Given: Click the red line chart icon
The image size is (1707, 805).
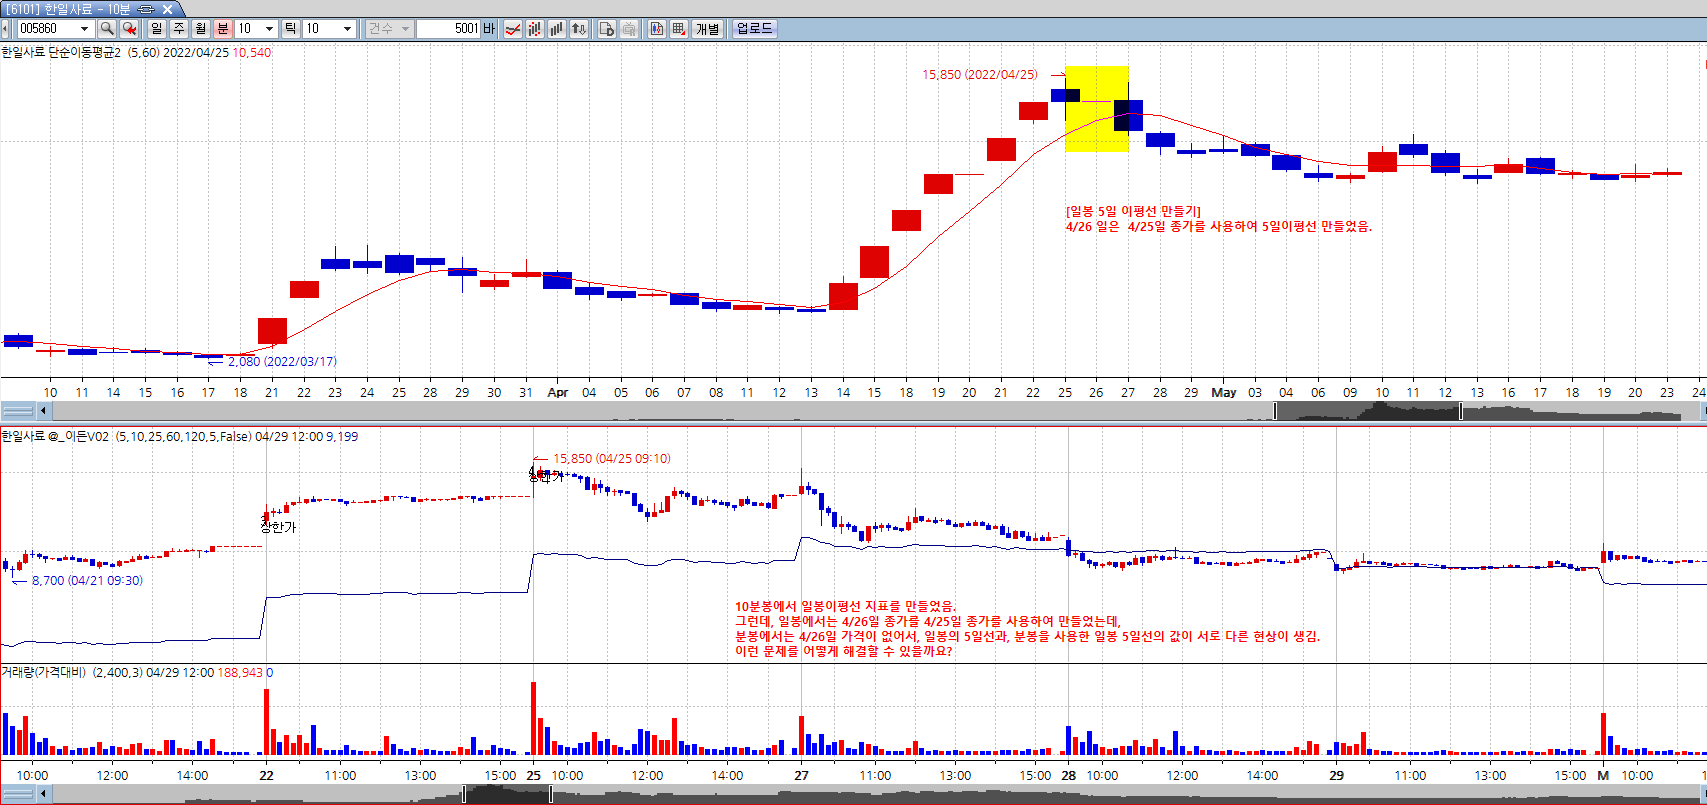Looking at the screenshot, I should click(x=512, y=29).
